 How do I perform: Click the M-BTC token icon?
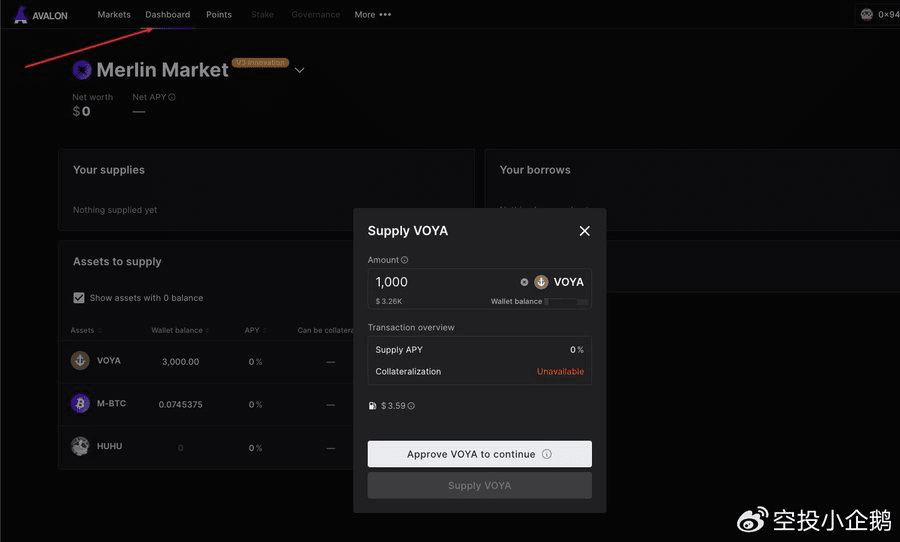point(80,404)
